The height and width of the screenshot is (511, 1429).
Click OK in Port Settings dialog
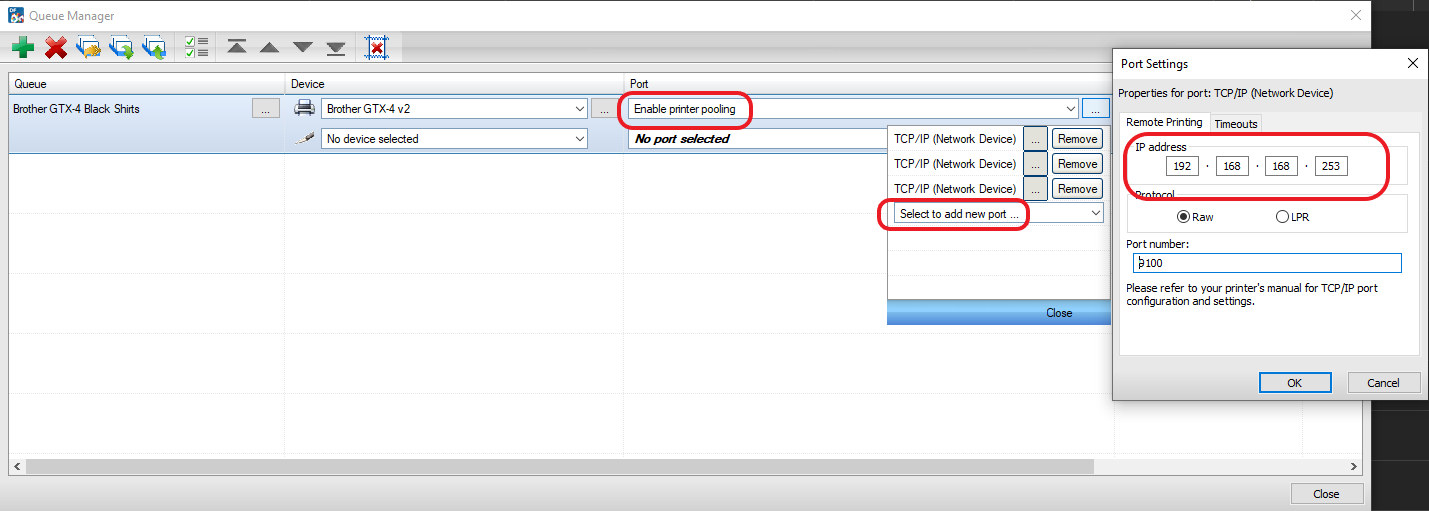point(1294,383)
